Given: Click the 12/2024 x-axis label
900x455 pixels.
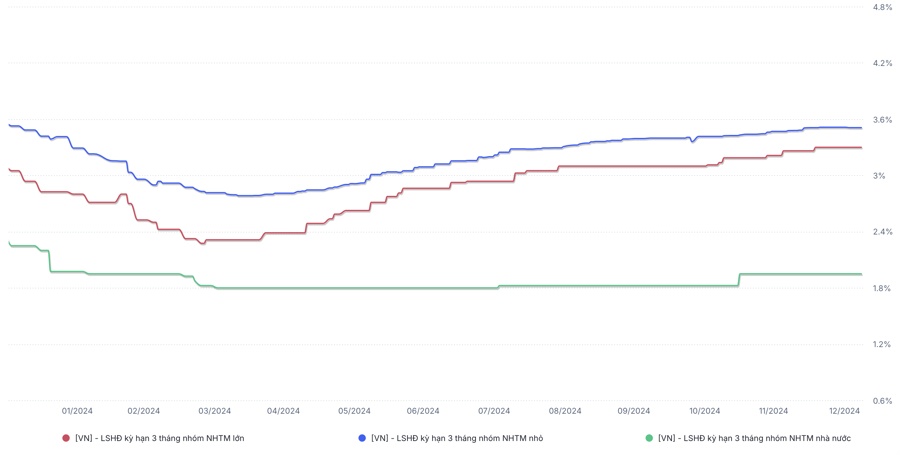Looking at the screenshot, I should [844, 411].
